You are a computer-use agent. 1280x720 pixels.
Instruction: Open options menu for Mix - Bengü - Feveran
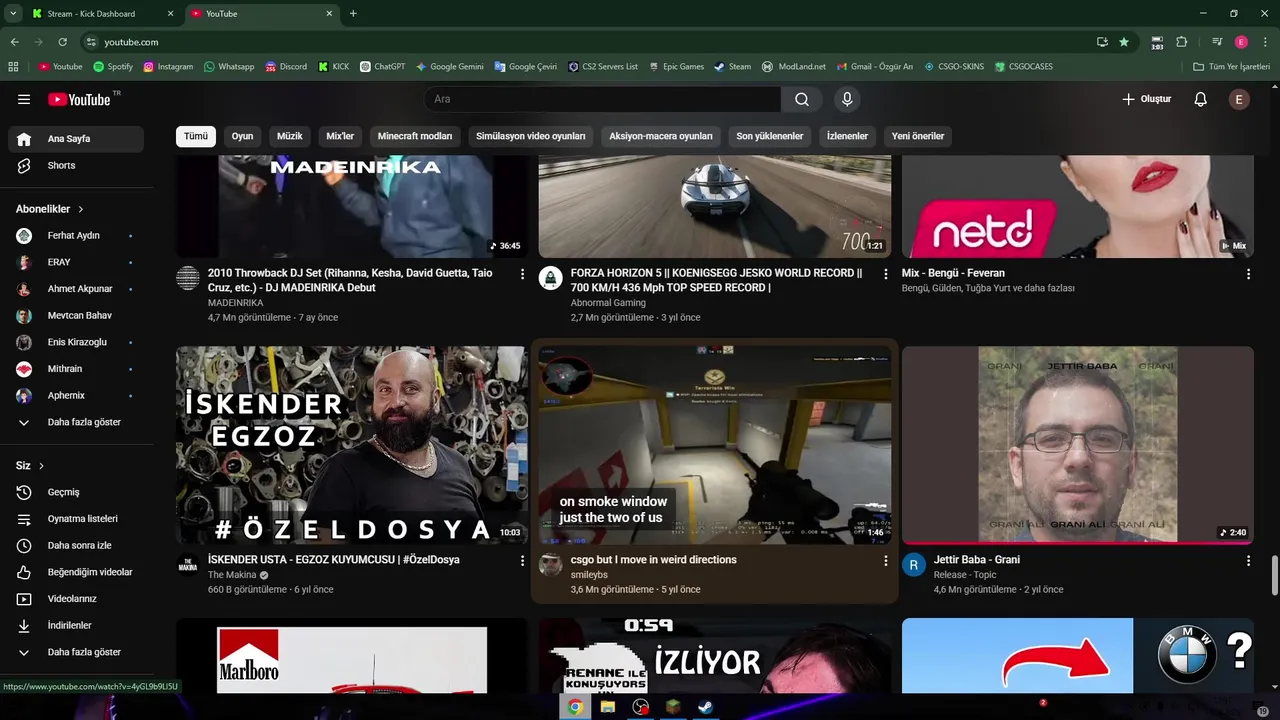click(x=1248, y=274)
